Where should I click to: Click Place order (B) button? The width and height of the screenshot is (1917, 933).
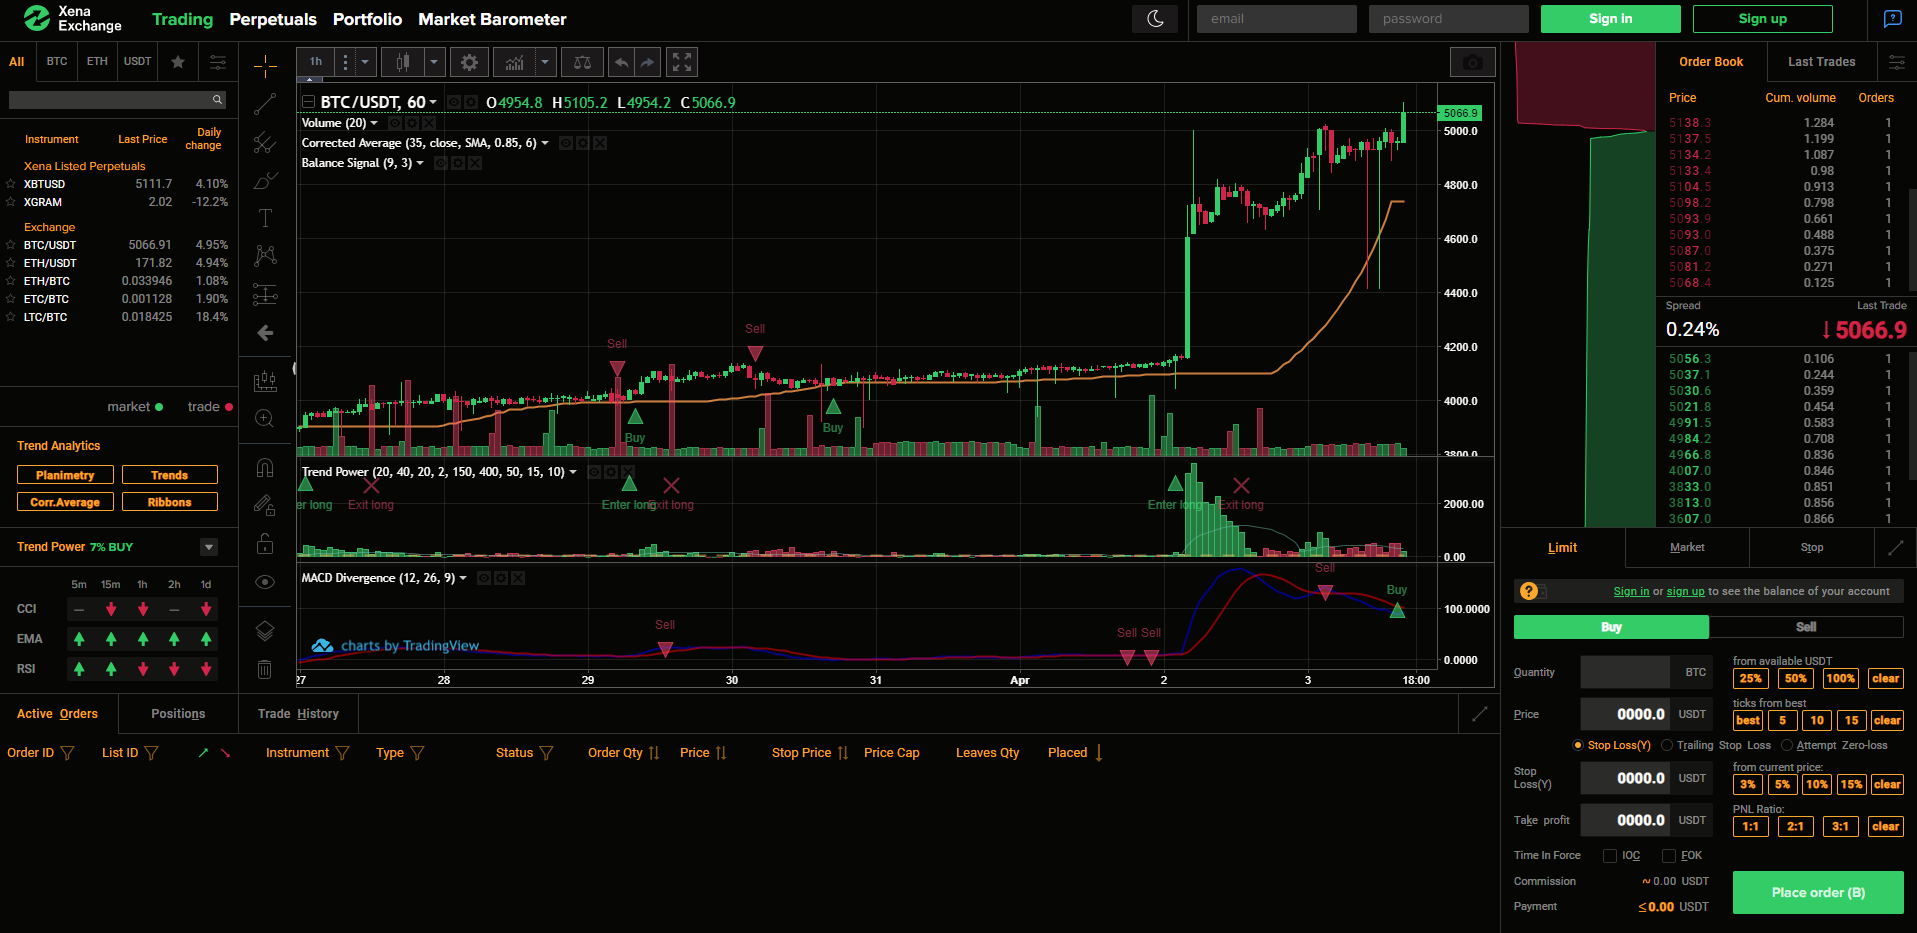1818,893
